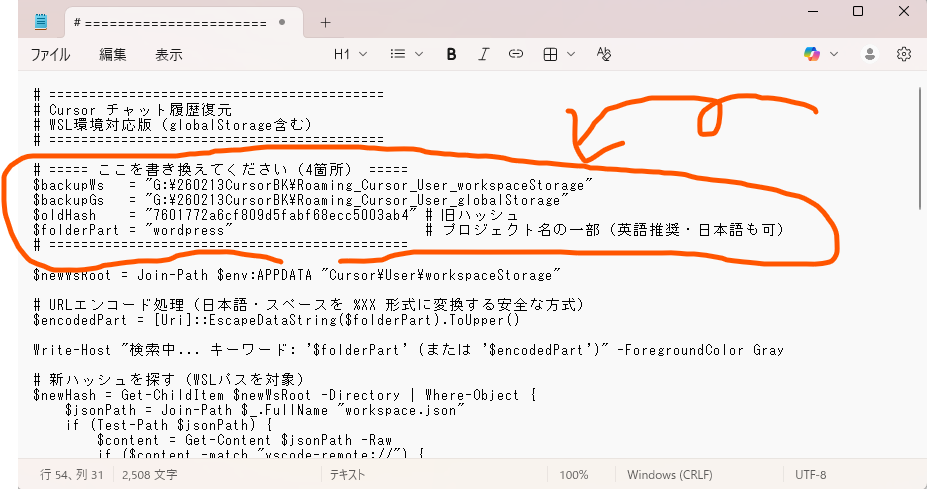The width and height of the screenshot is (927, 489).
Task: Click the bulleted list icon
Action: (398, 54)
